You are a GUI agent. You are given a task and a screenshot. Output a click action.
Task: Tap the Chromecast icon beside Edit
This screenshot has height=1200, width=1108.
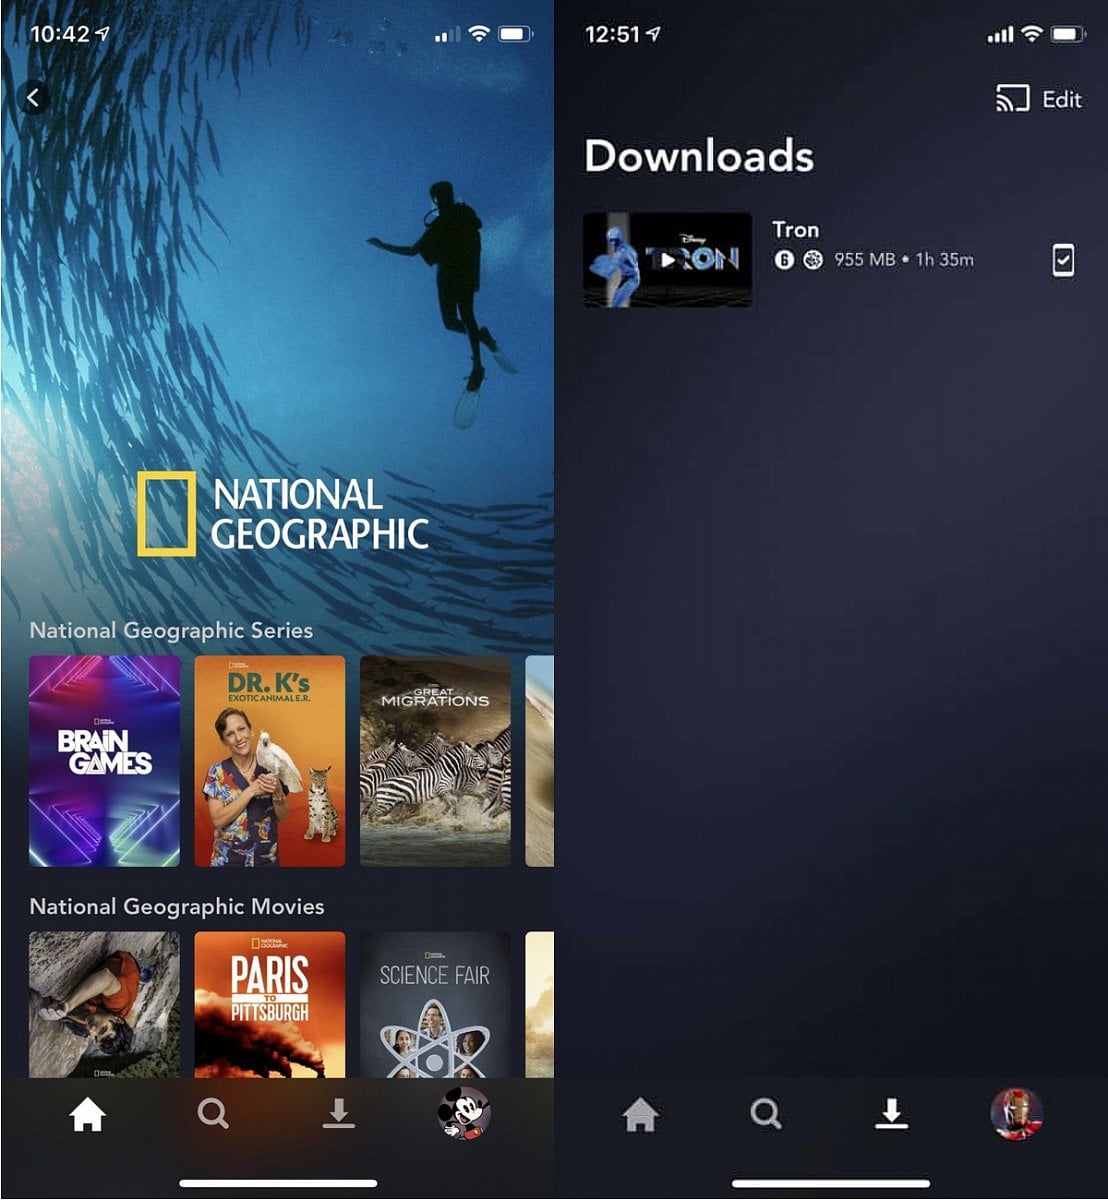(1012, 99)
